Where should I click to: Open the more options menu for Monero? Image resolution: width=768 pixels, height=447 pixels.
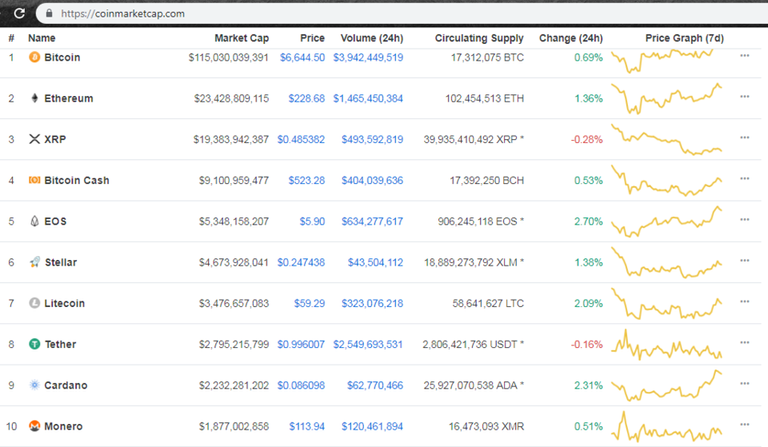click(x=744, y=424)
